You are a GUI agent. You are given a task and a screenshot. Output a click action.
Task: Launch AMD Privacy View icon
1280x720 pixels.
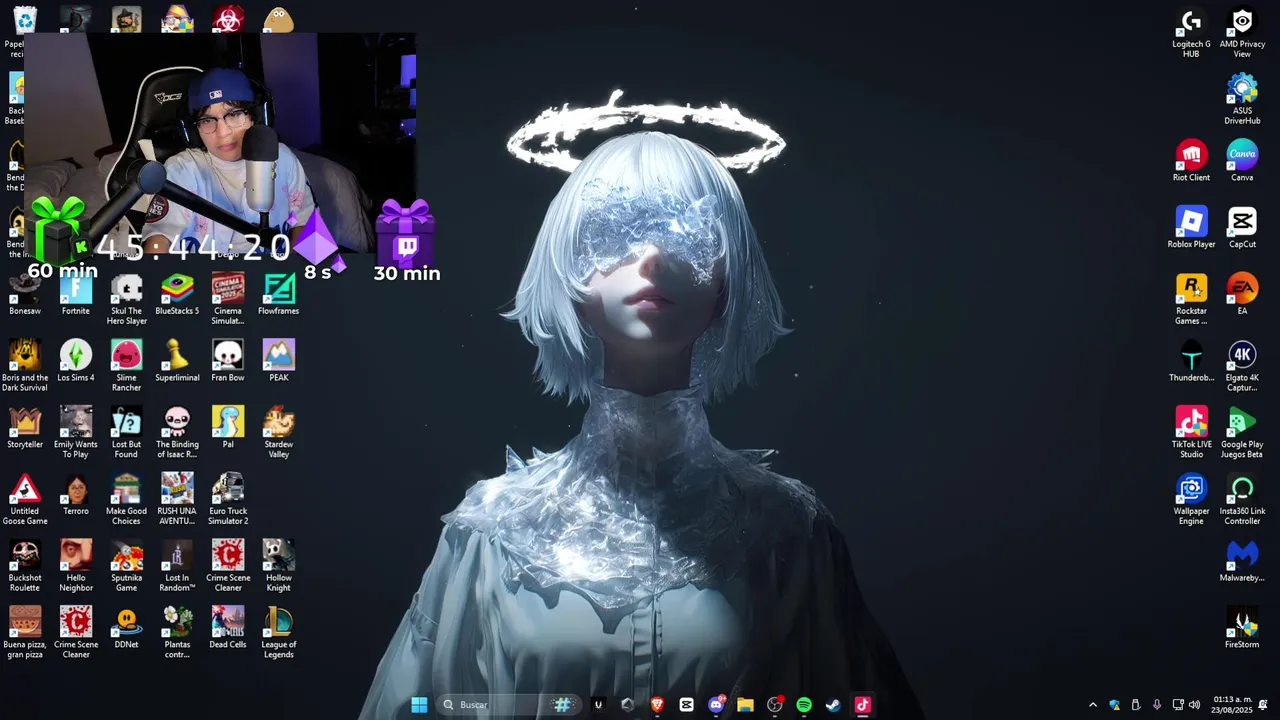[1242, 33]
